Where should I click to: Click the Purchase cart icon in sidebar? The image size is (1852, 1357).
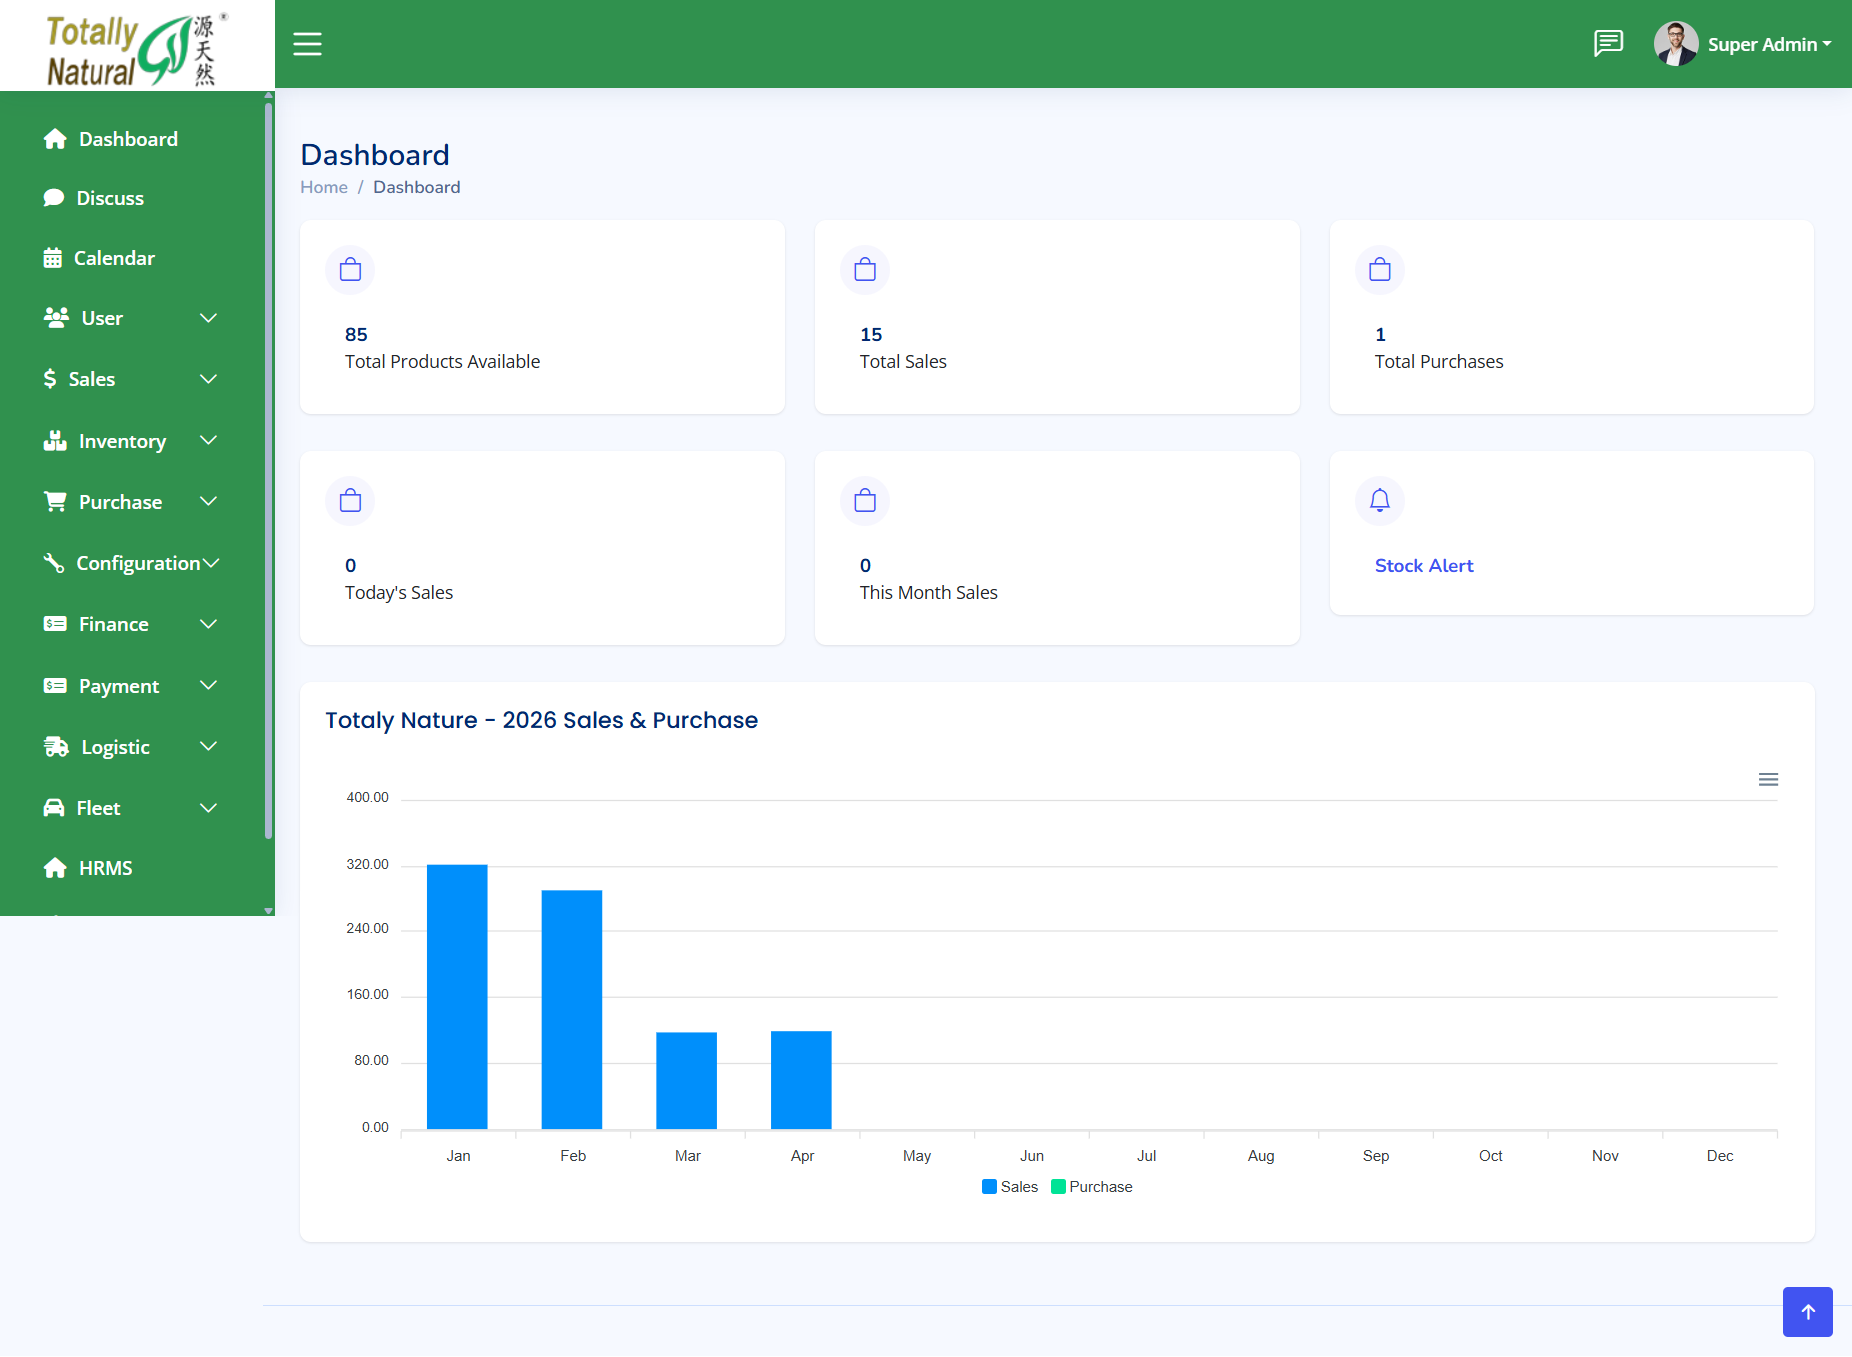click(55, 502)
